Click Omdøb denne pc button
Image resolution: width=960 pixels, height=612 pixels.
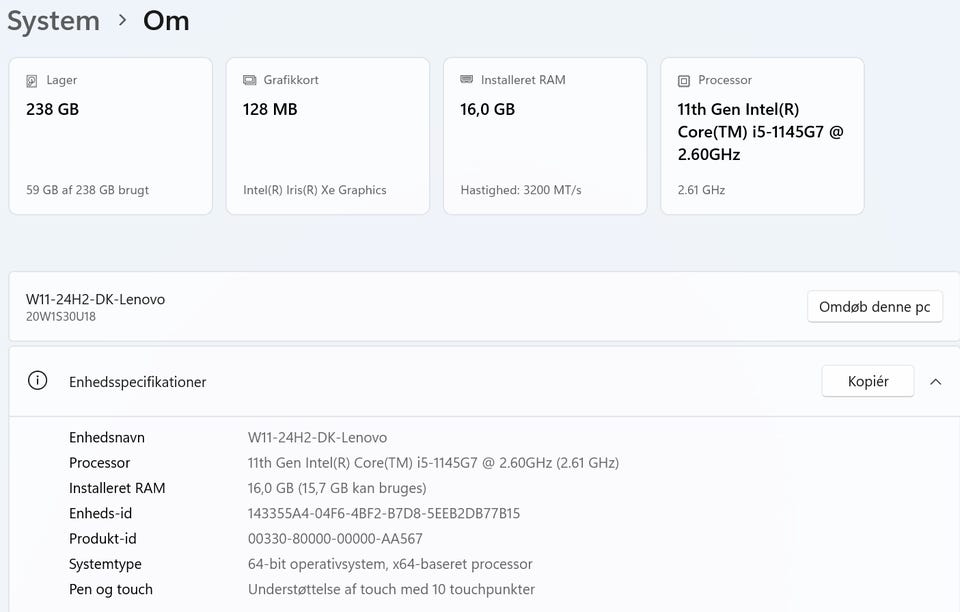pos(874,307)
